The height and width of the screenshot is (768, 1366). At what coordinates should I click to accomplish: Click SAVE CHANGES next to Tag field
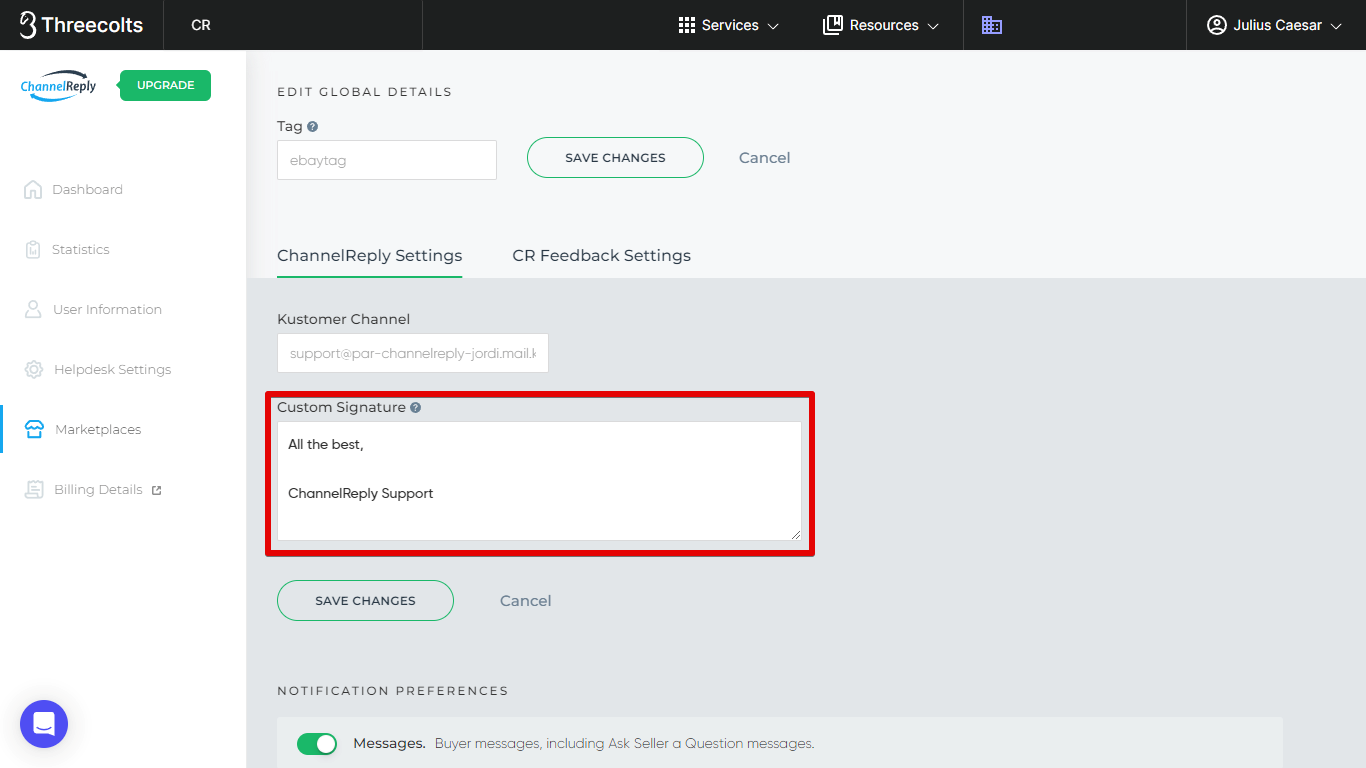pyautogui.click(x=615, y=157)
